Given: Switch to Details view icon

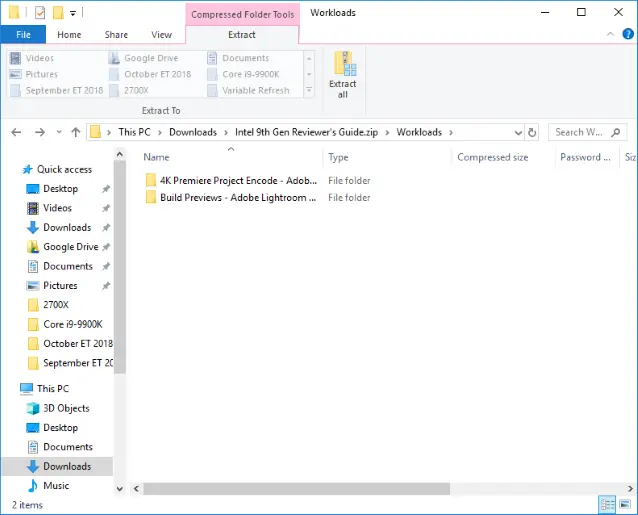Looking at the screenshot, I should click(x=607, y=505).
